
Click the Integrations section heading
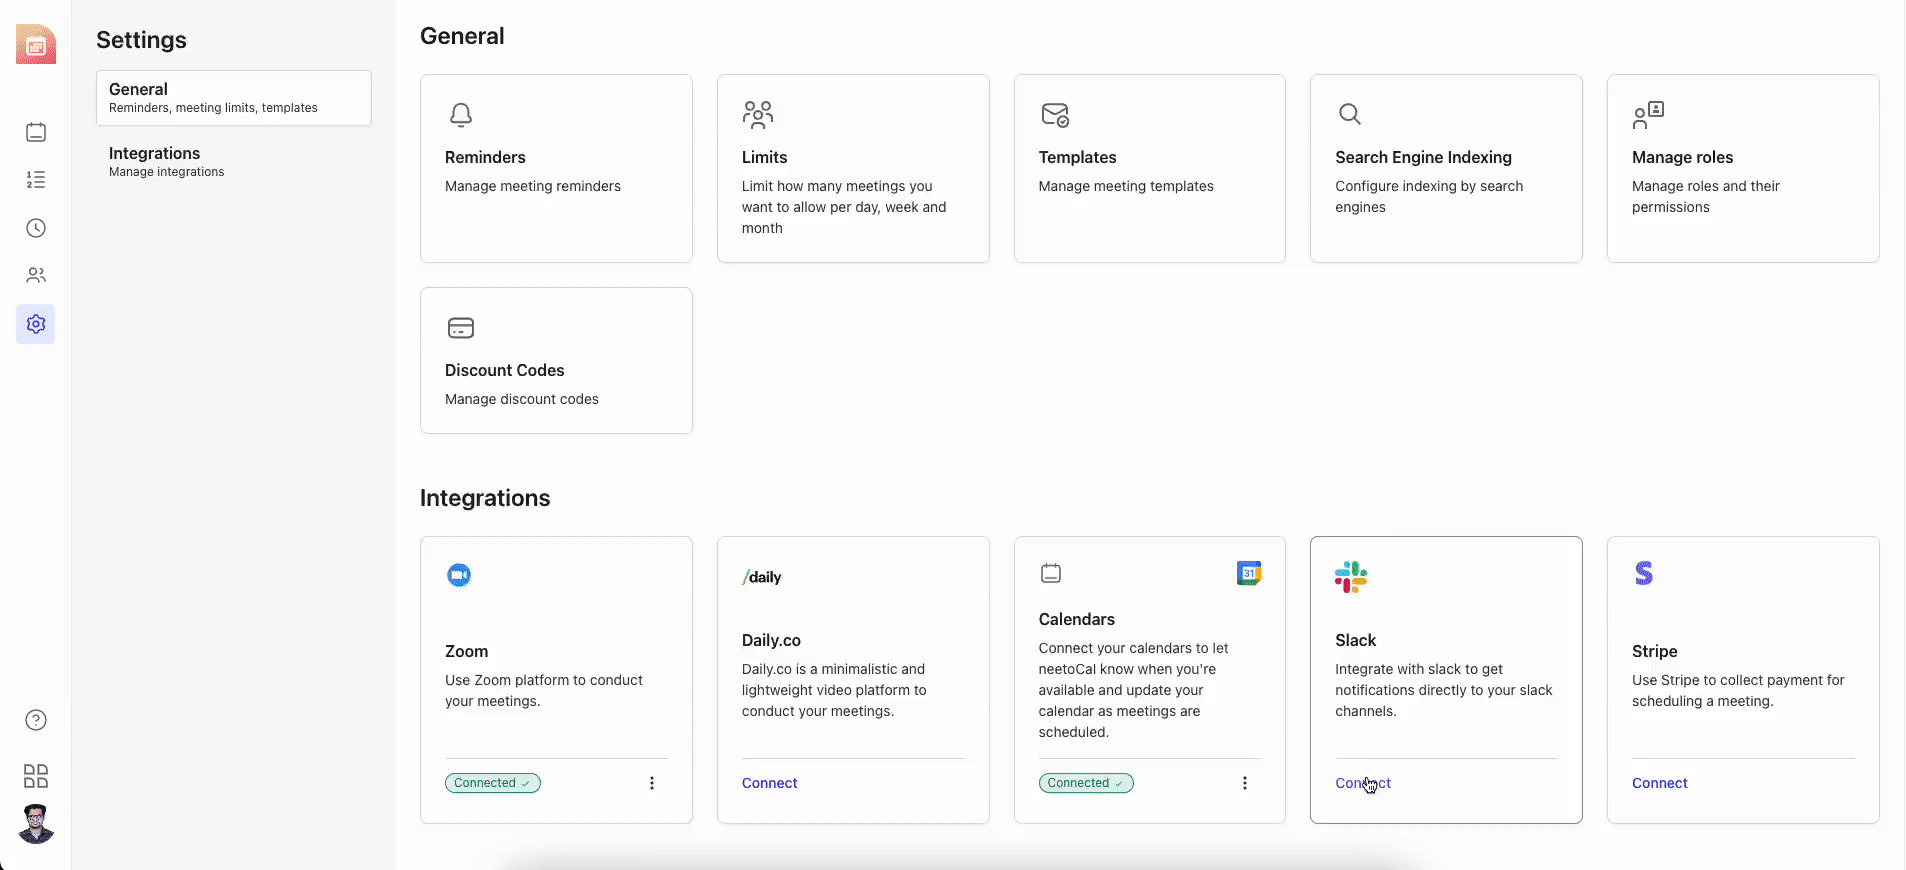click(x=485, y=498)
